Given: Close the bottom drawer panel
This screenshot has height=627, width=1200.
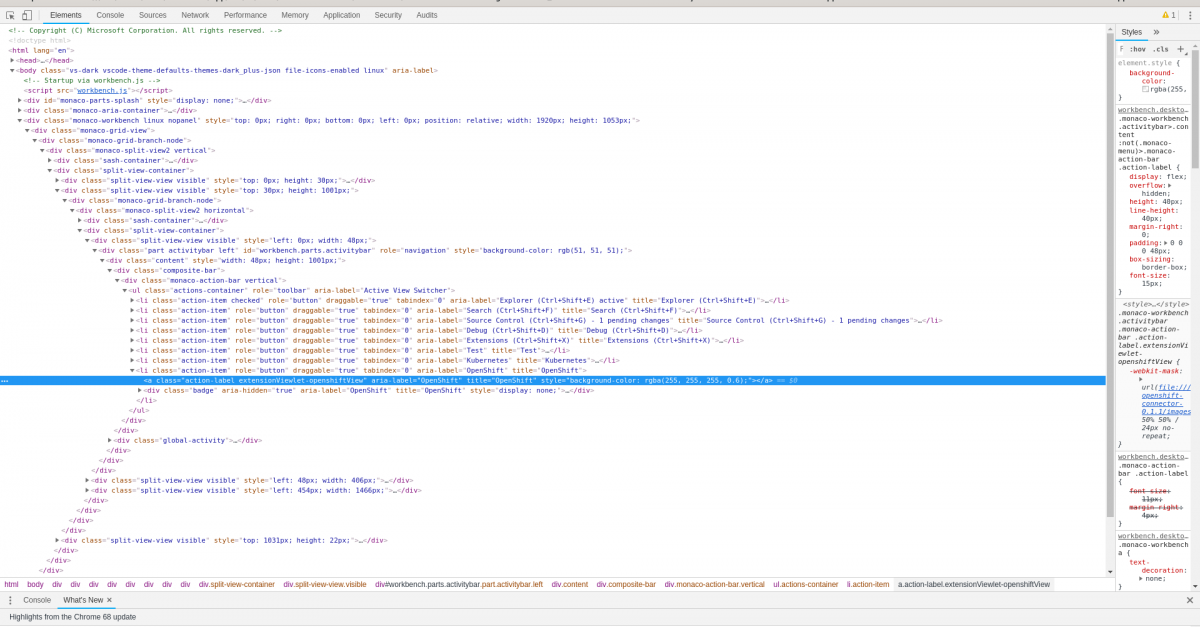Looking at the screenshot, I should pos(1189,600).
